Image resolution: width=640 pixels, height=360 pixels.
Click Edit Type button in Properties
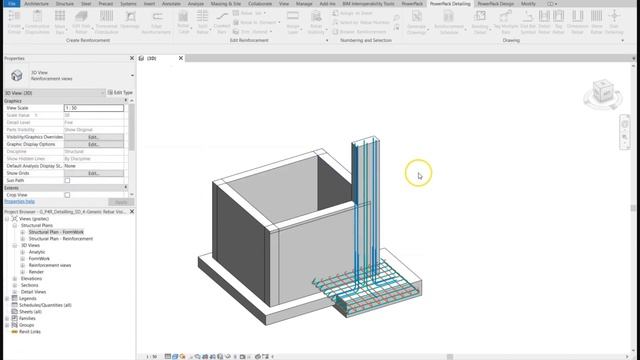click(x=120, y=93)
